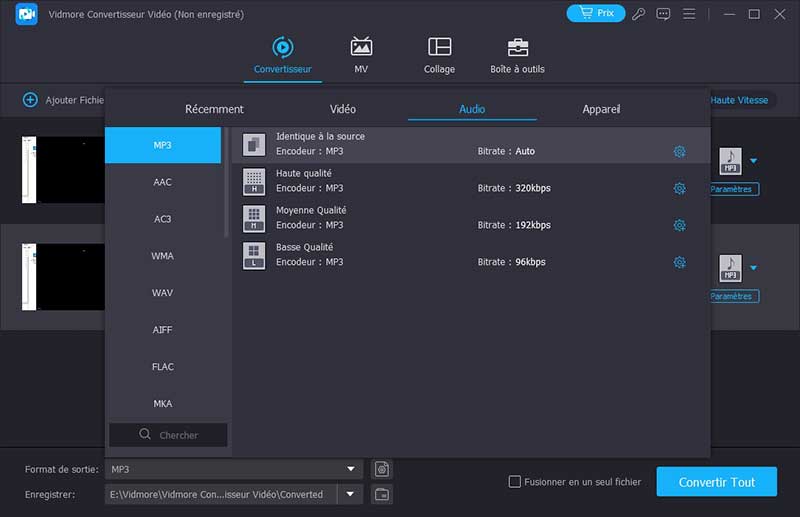Click the key registration icon
The height and width of the screenshot is (517, 800).
click(638, 14)
